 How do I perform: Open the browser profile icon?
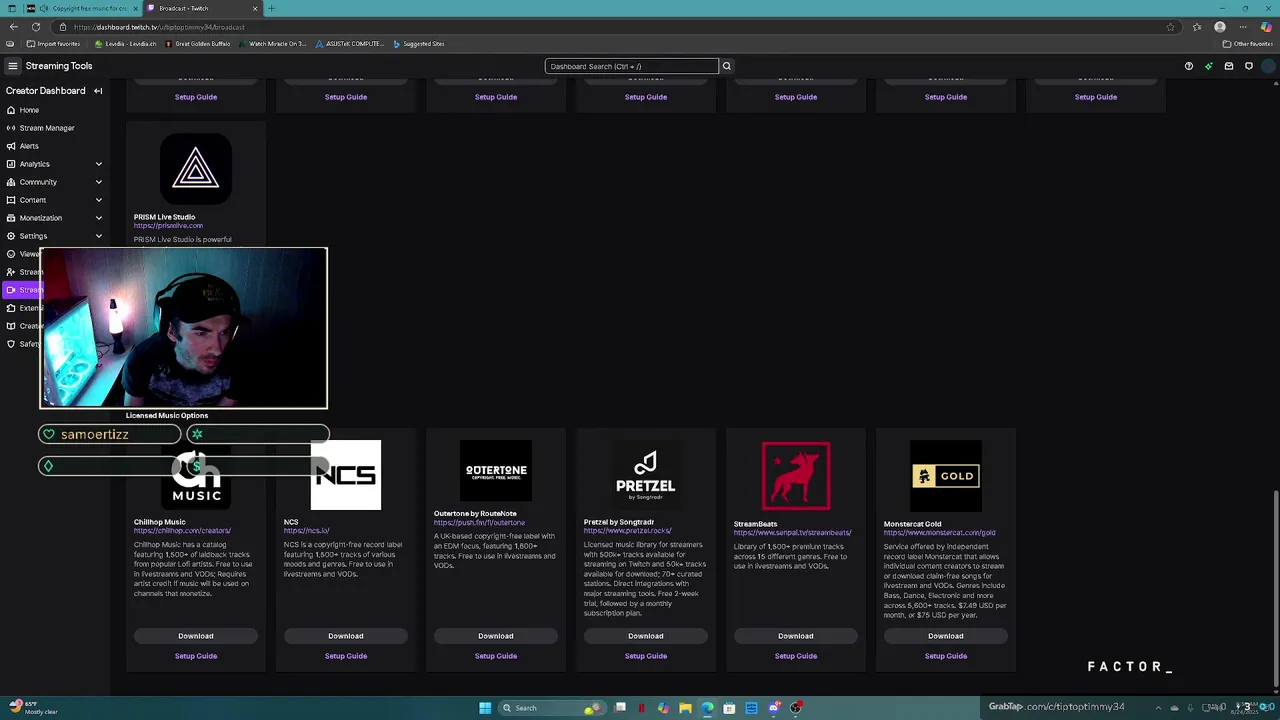coord(1220,27)
